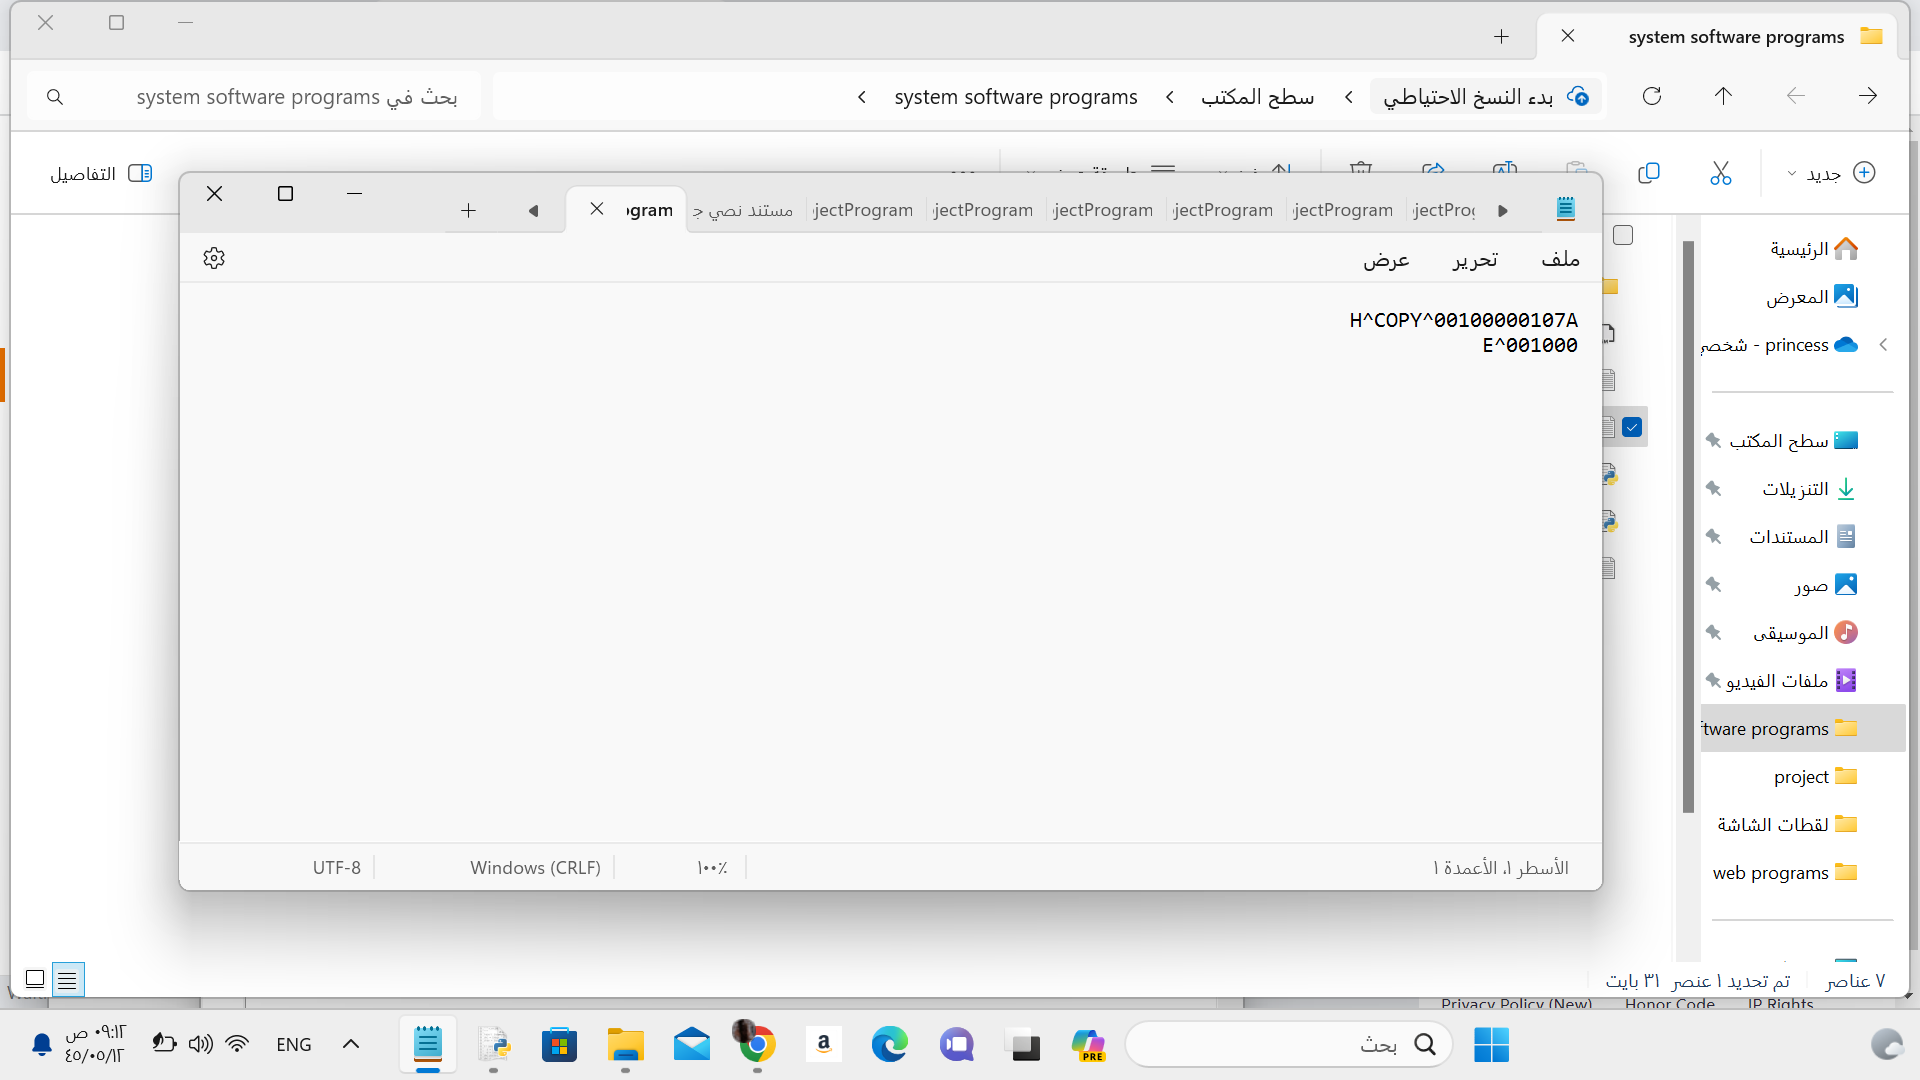This screenshot has width=1920, height=1080.
Task: Open a new Notepad tab with the plus icon
Action: click(468, 210)
